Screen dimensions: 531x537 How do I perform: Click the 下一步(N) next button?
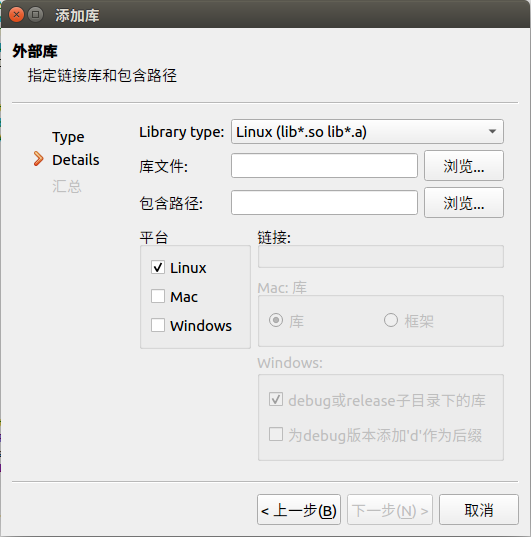coord(390,510)
